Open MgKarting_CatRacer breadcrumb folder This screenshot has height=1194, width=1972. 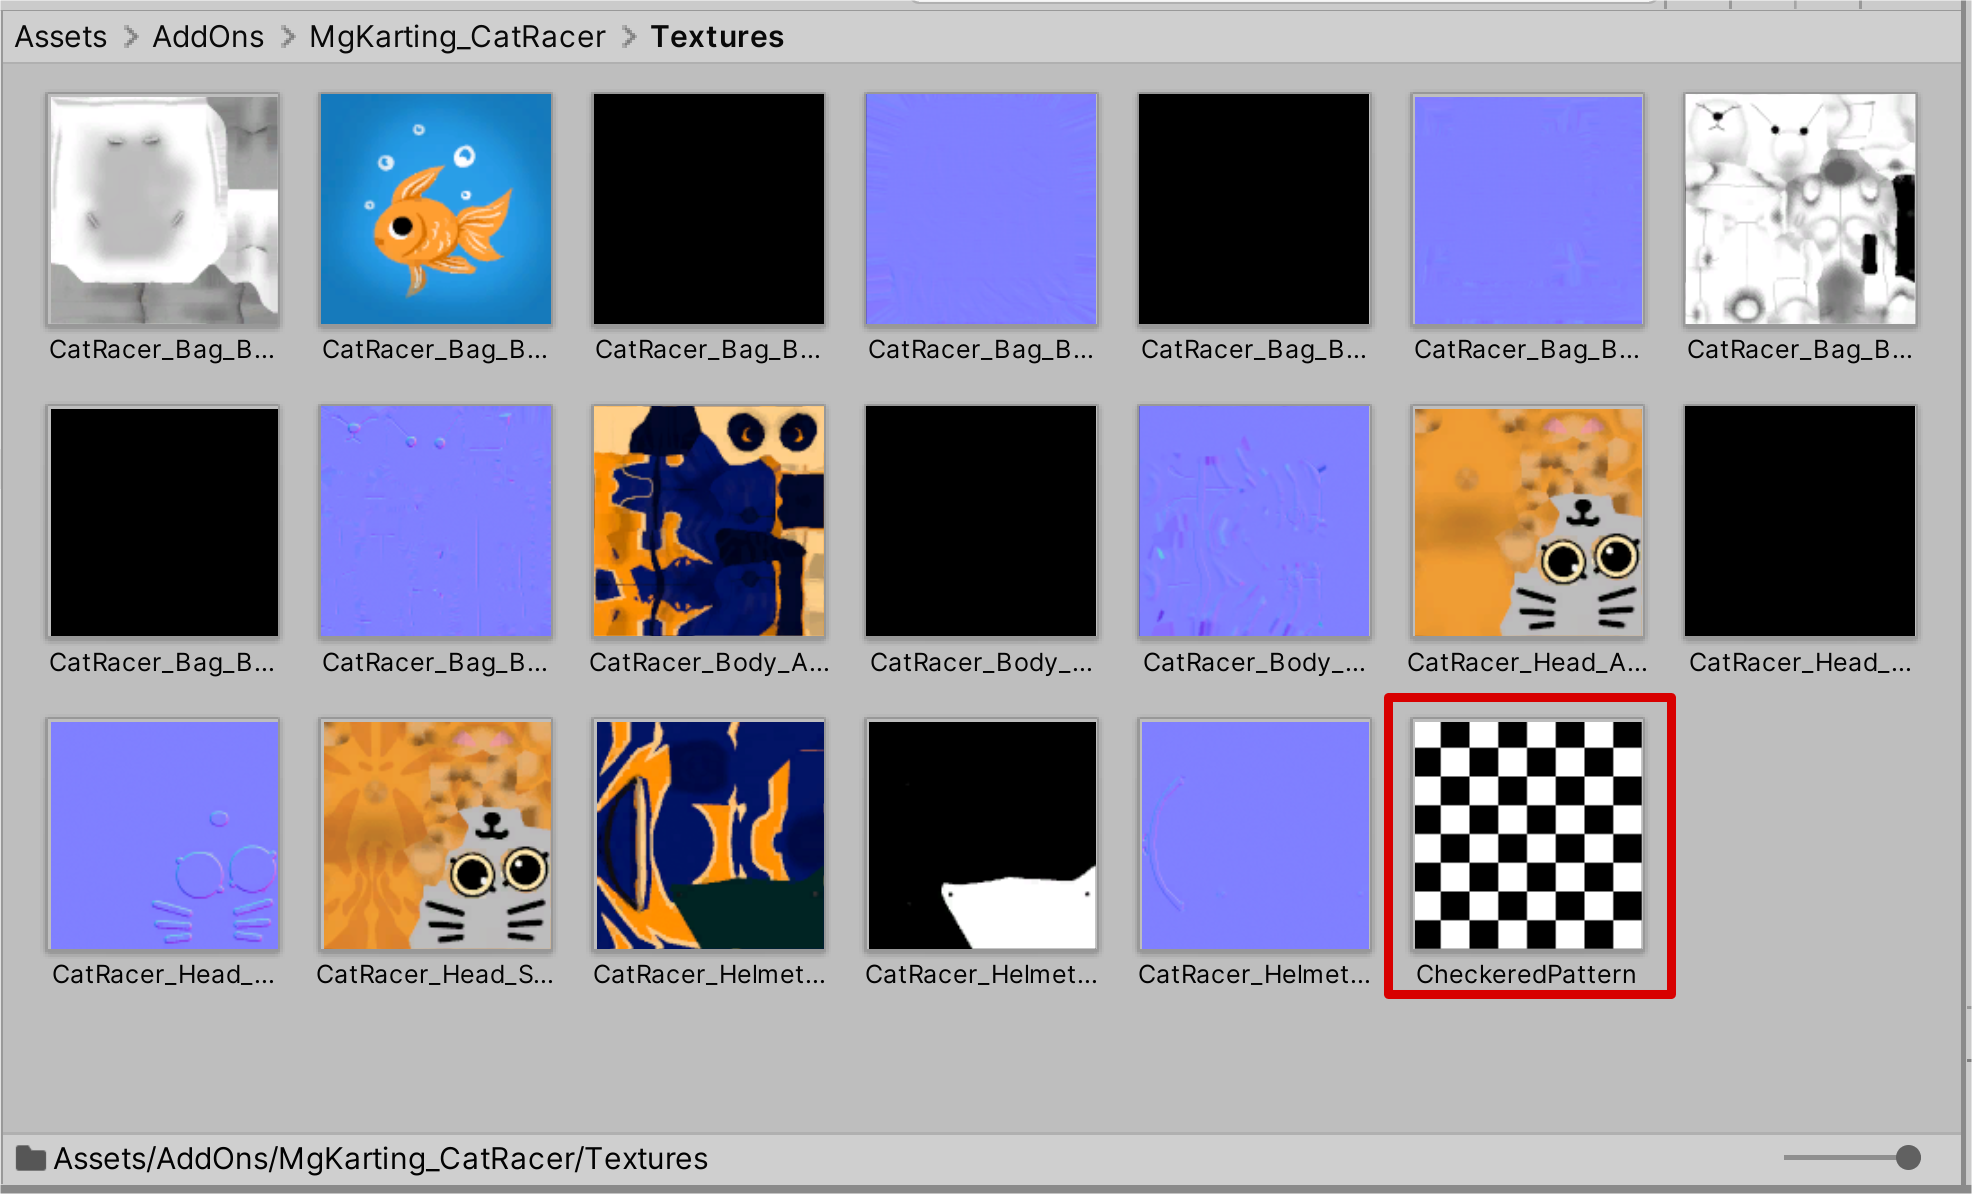pyautogui.click(x=457, y=37)
